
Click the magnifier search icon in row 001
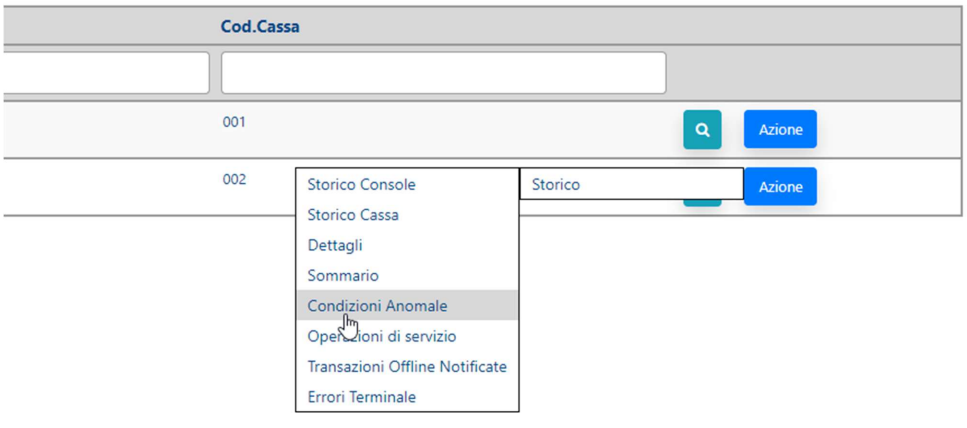702,130
